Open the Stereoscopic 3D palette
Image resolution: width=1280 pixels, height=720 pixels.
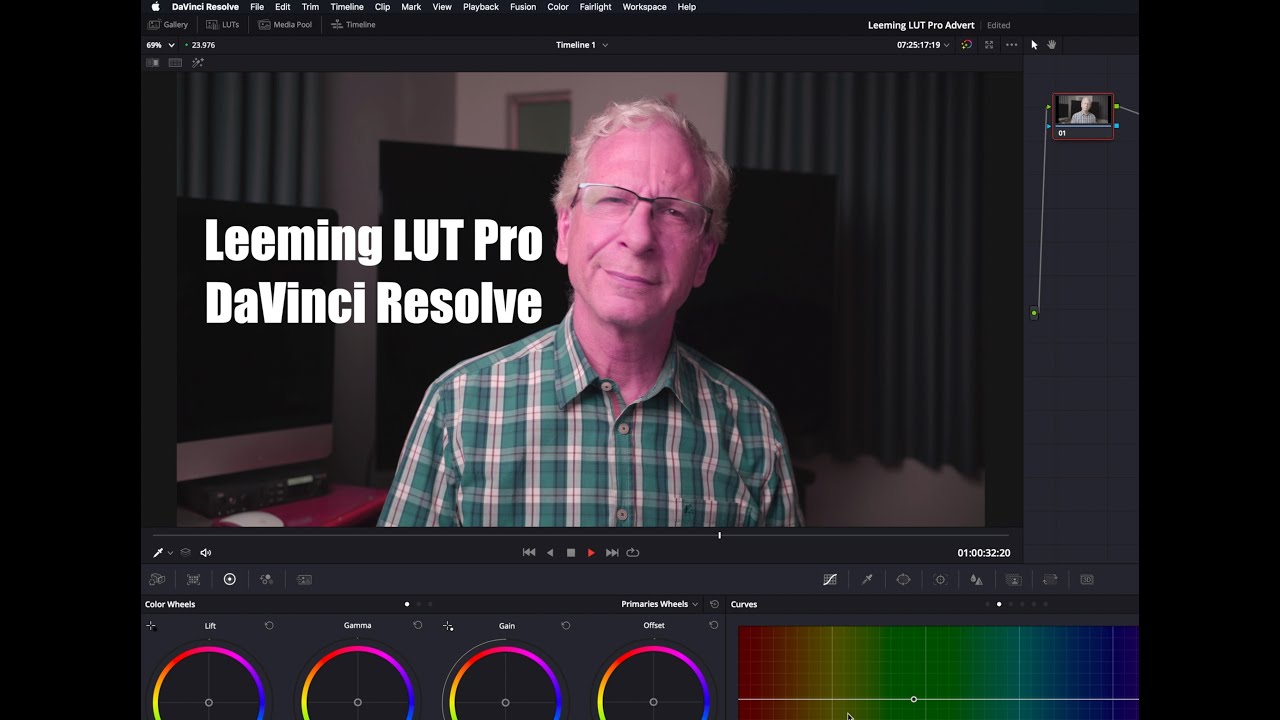point(1087,579)
